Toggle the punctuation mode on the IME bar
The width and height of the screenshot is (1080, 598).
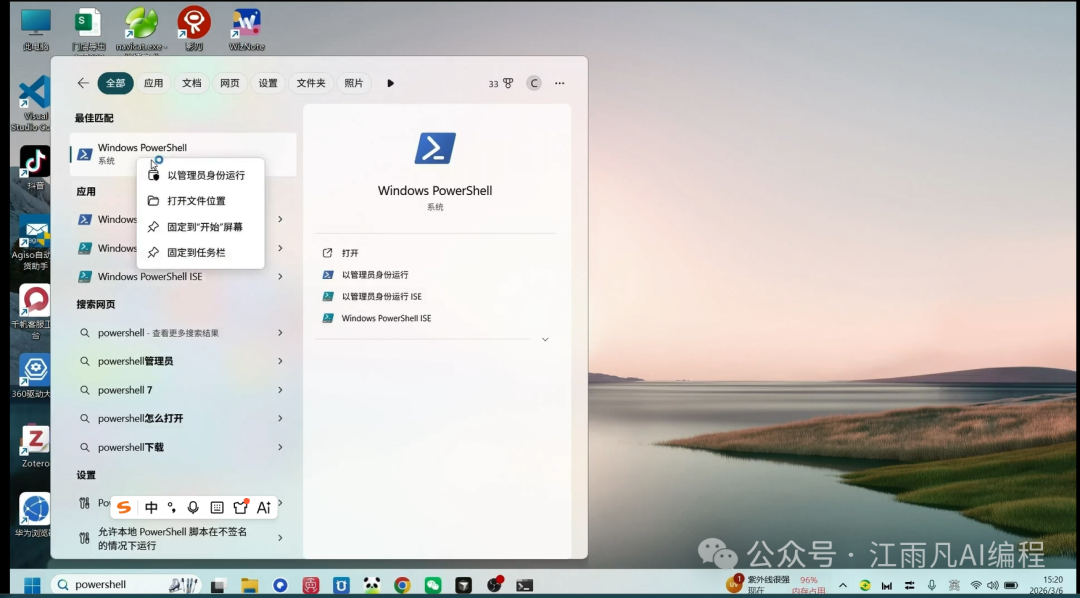(172, 508)
